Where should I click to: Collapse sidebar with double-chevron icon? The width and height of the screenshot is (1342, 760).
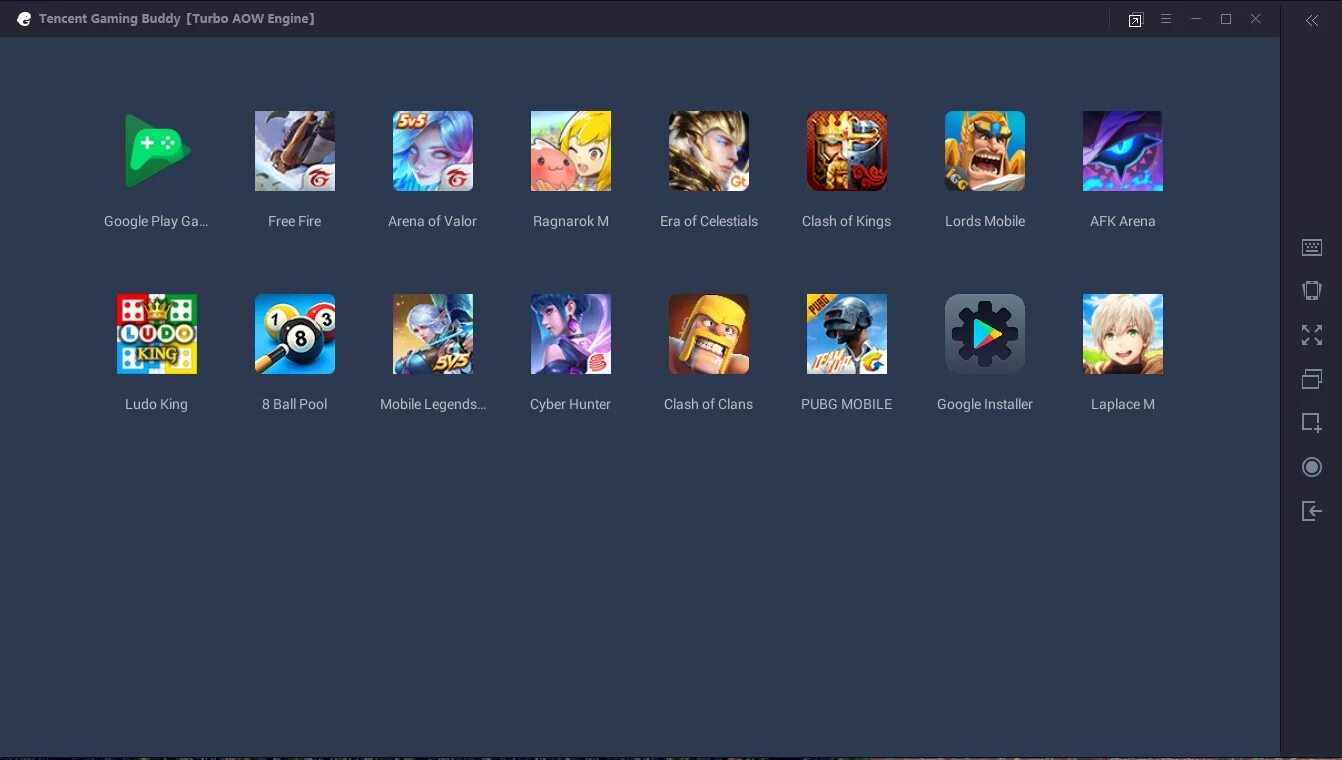(1312, 20)
